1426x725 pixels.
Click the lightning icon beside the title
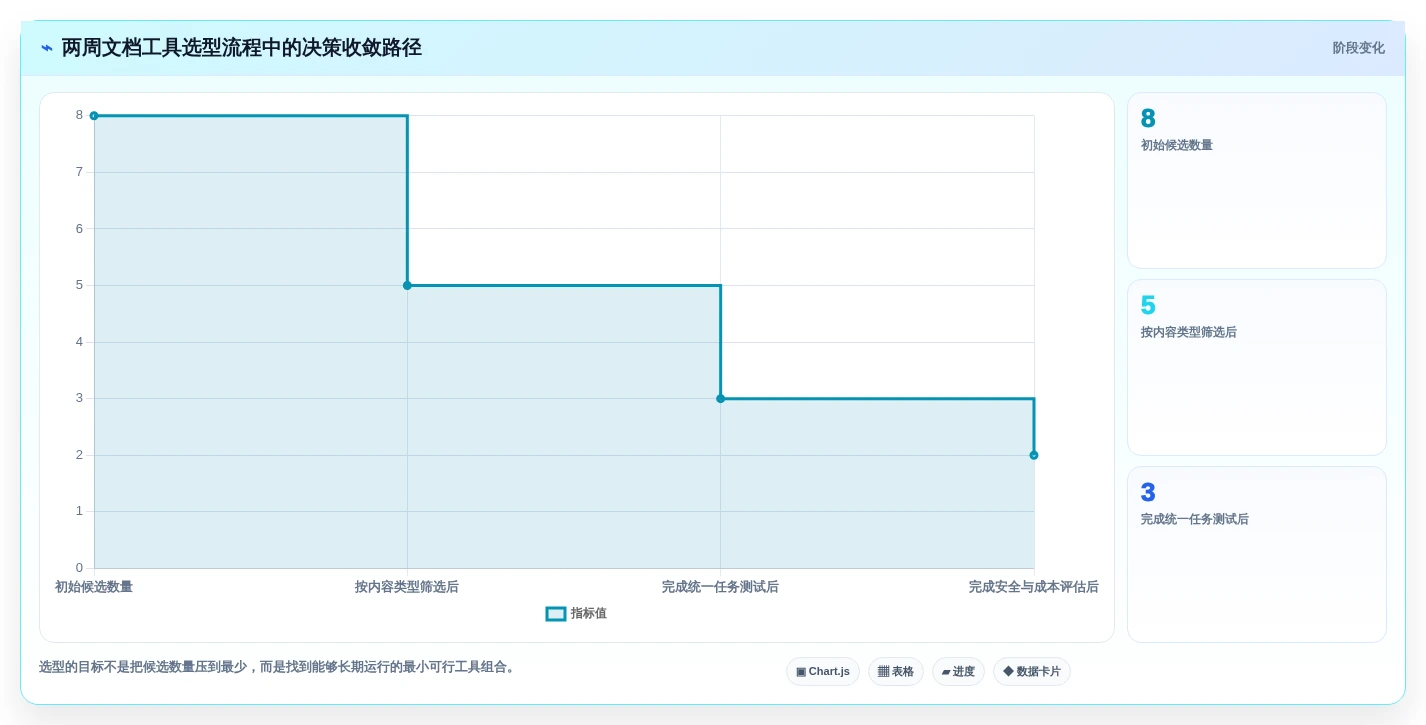point(47,48)
